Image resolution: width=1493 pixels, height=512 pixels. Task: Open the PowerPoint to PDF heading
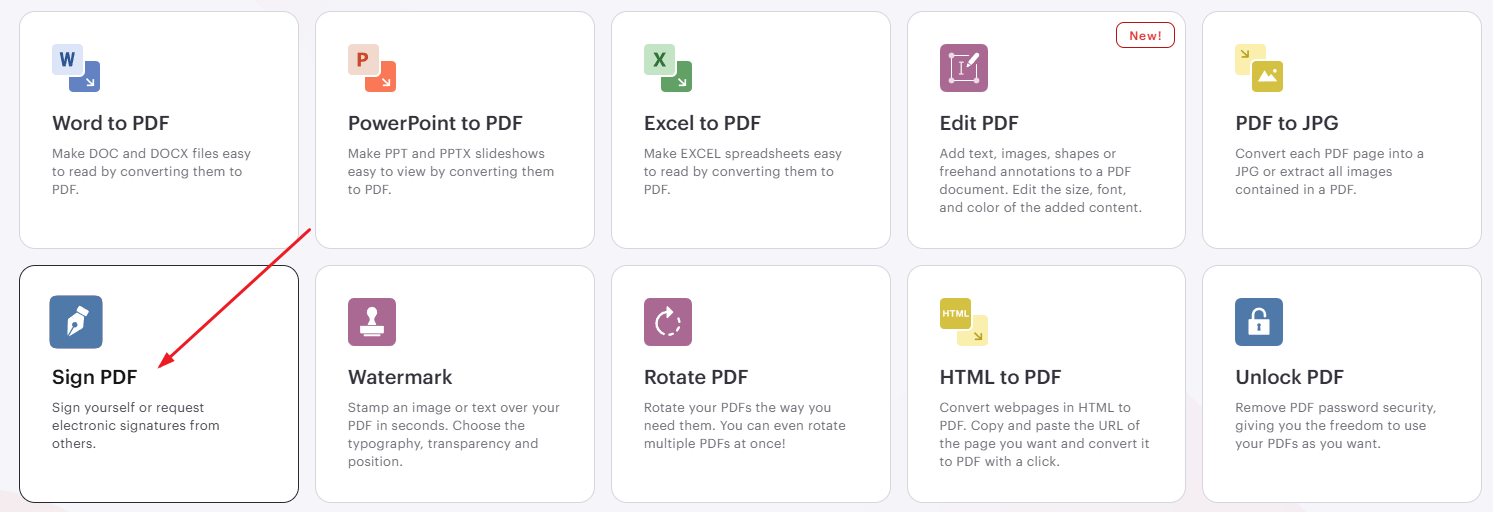[435, 124]
